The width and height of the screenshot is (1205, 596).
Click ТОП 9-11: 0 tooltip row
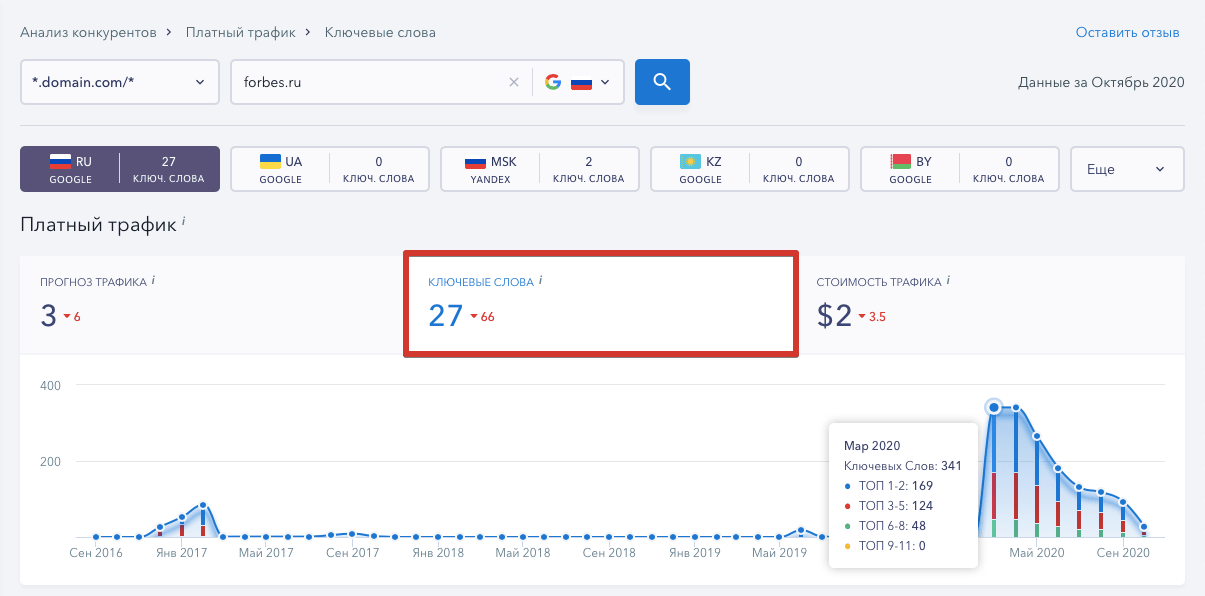point(885,546)
